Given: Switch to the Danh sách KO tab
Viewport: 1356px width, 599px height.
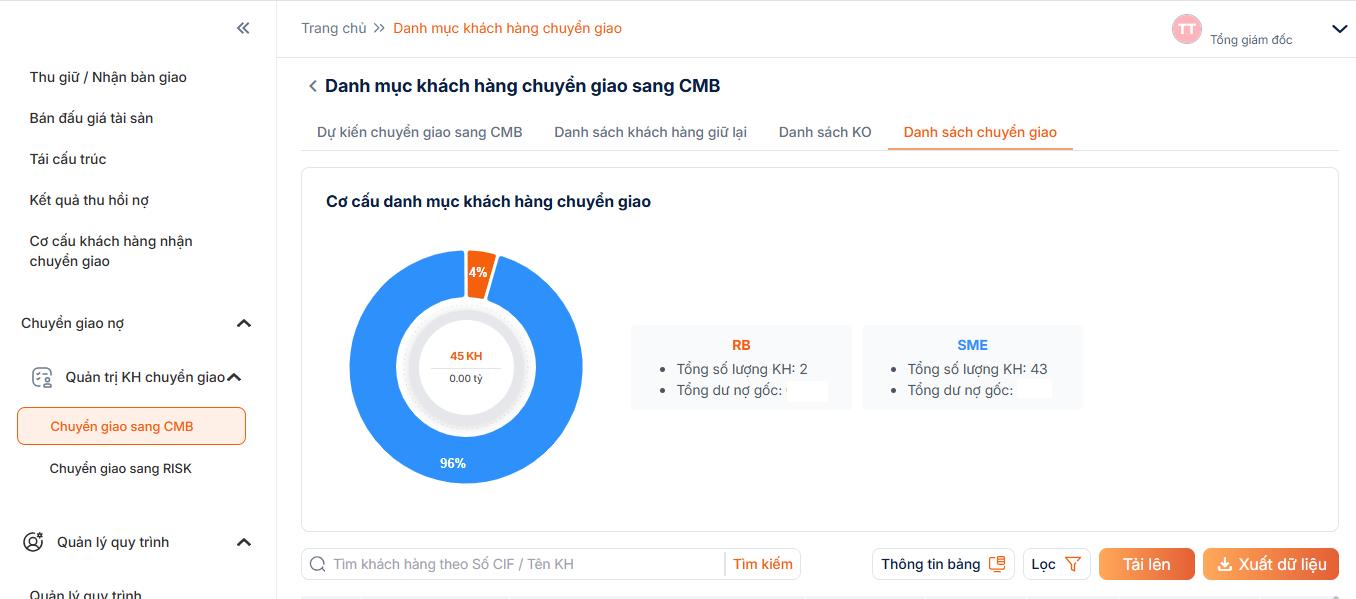Looking at the screenshot, I should pos(824,131).
